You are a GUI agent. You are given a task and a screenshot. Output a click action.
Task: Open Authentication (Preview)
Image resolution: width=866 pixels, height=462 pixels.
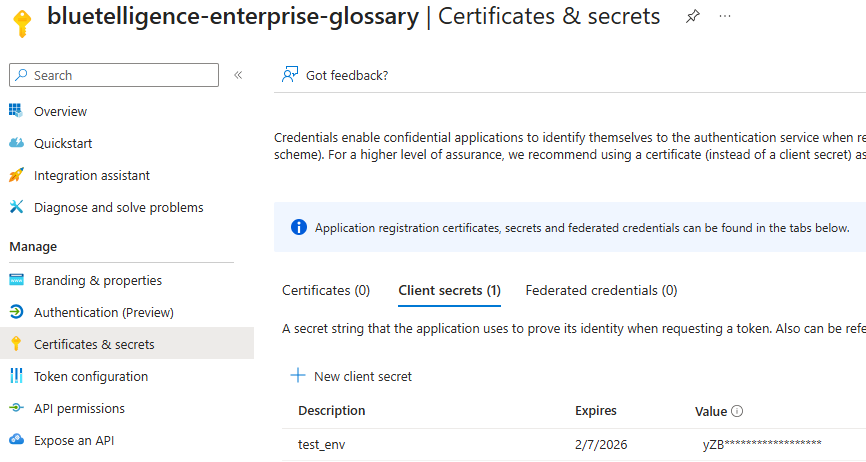(x=104, y=312)
